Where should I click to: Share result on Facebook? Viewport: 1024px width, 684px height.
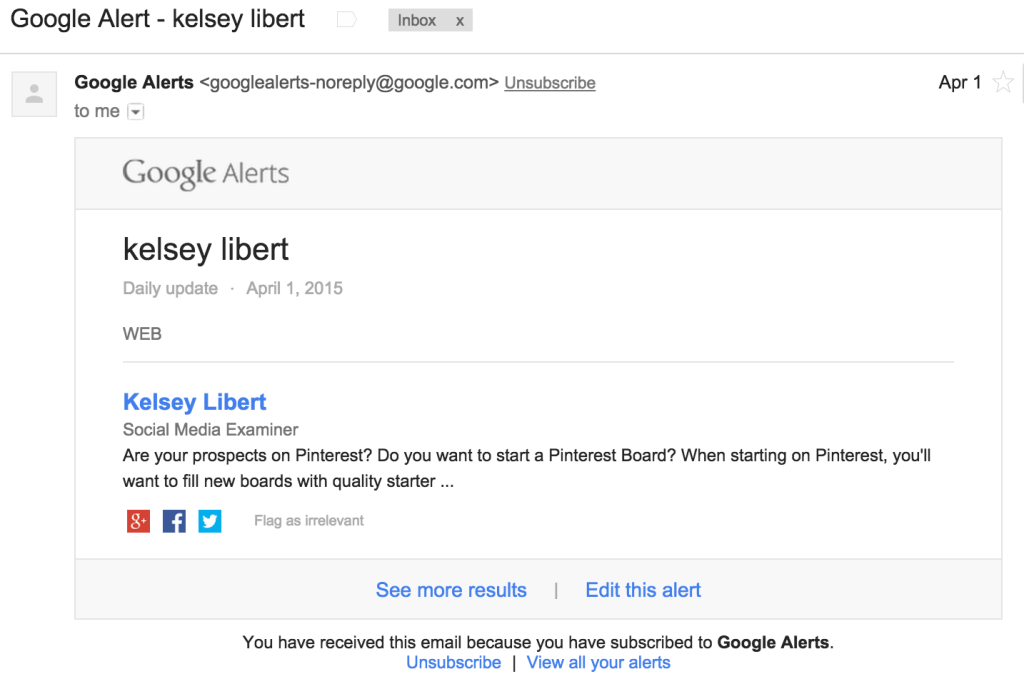click(x=174, y=521)
